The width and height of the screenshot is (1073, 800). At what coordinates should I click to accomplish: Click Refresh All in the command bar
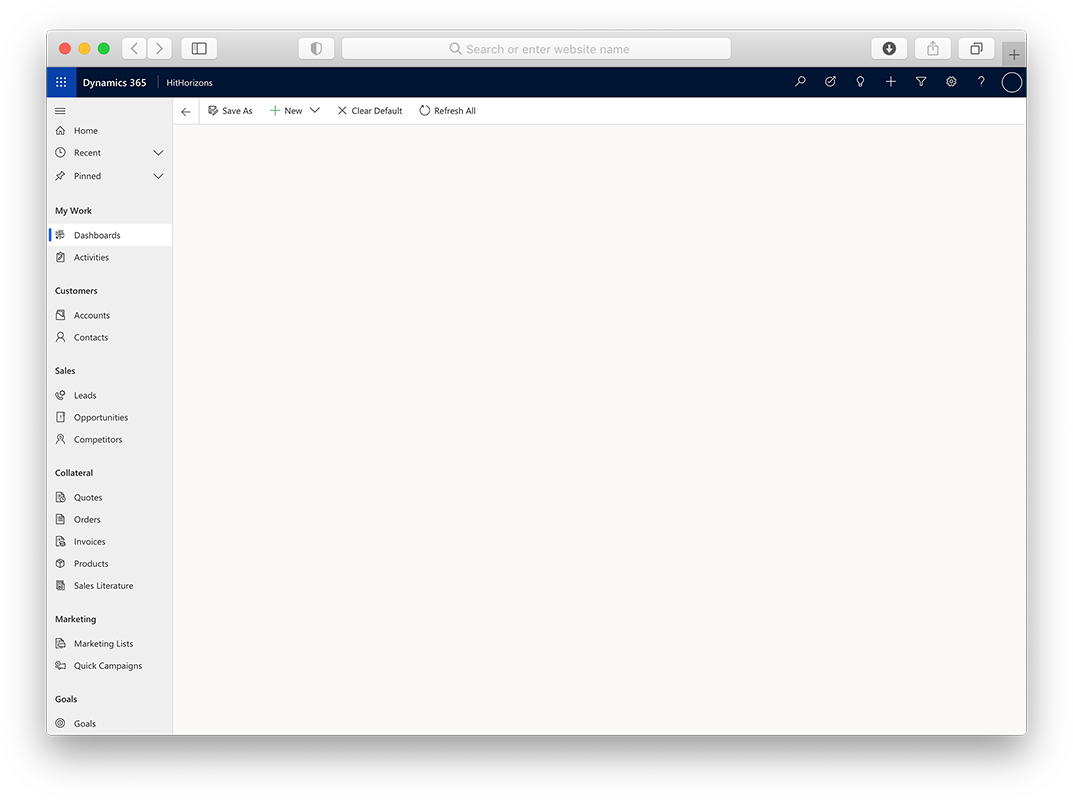click(x=448, y=111)
